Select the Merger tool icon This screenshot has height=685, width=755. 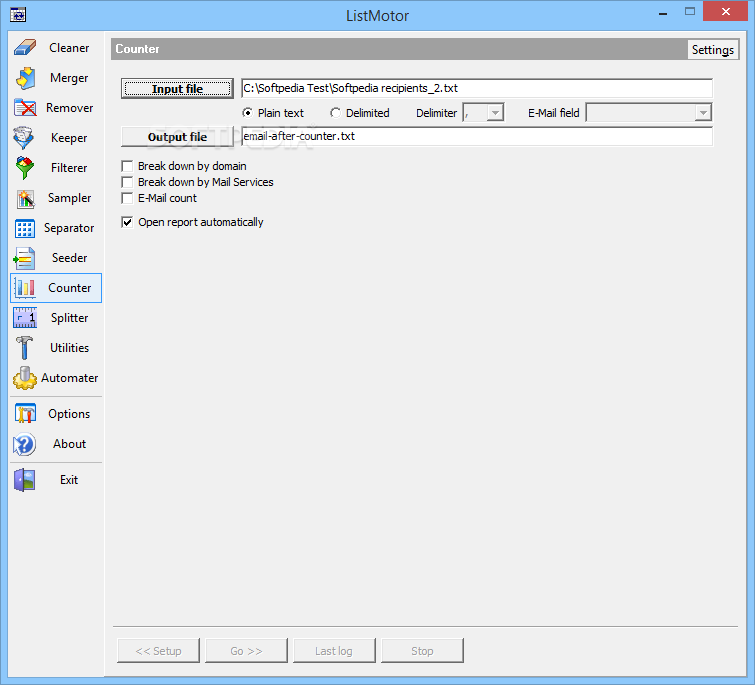pos(25,78)
